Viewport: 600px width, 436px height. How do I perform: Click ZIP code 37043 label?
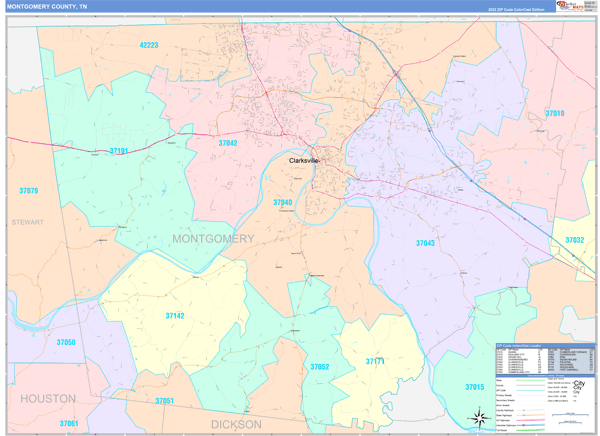click(x=426, y=243)
